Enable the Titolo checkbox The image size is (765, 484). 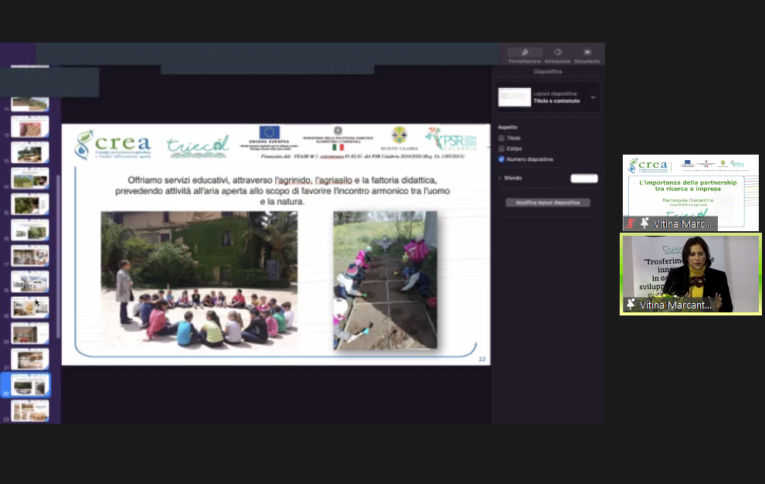pos(501,138)
